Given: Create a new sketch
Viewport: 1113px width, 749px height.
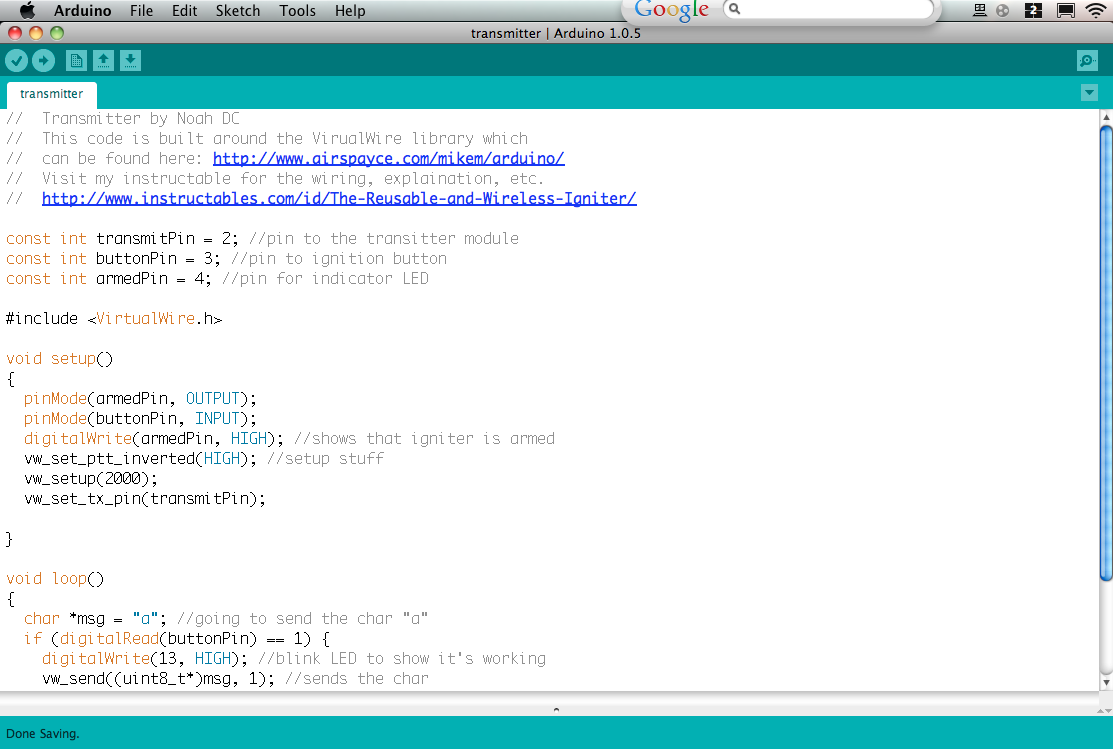Looking at the screenshot, I should [76, 60].
